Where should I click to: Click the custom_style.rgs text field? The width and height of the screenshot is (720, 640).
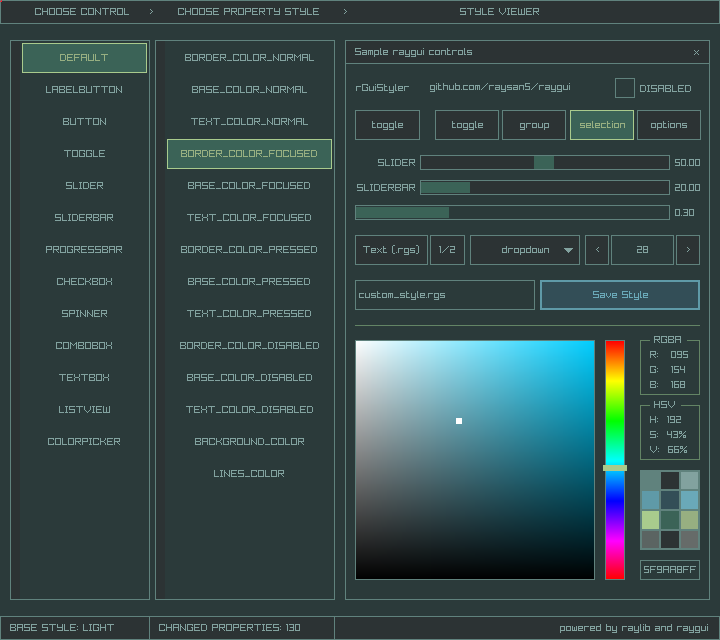445,295
